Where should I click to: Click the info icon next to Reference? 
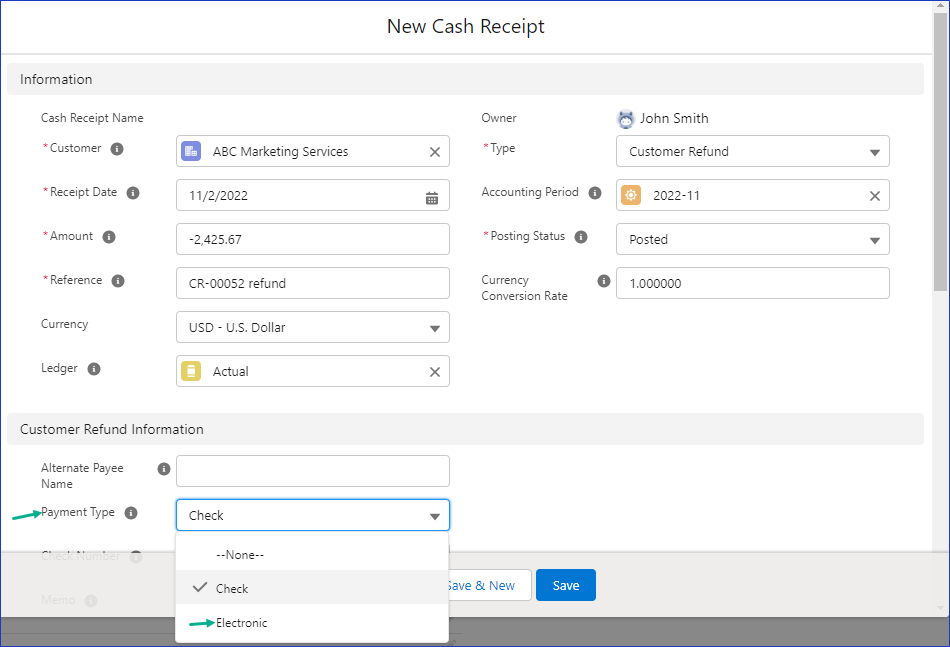coord(118,280)
